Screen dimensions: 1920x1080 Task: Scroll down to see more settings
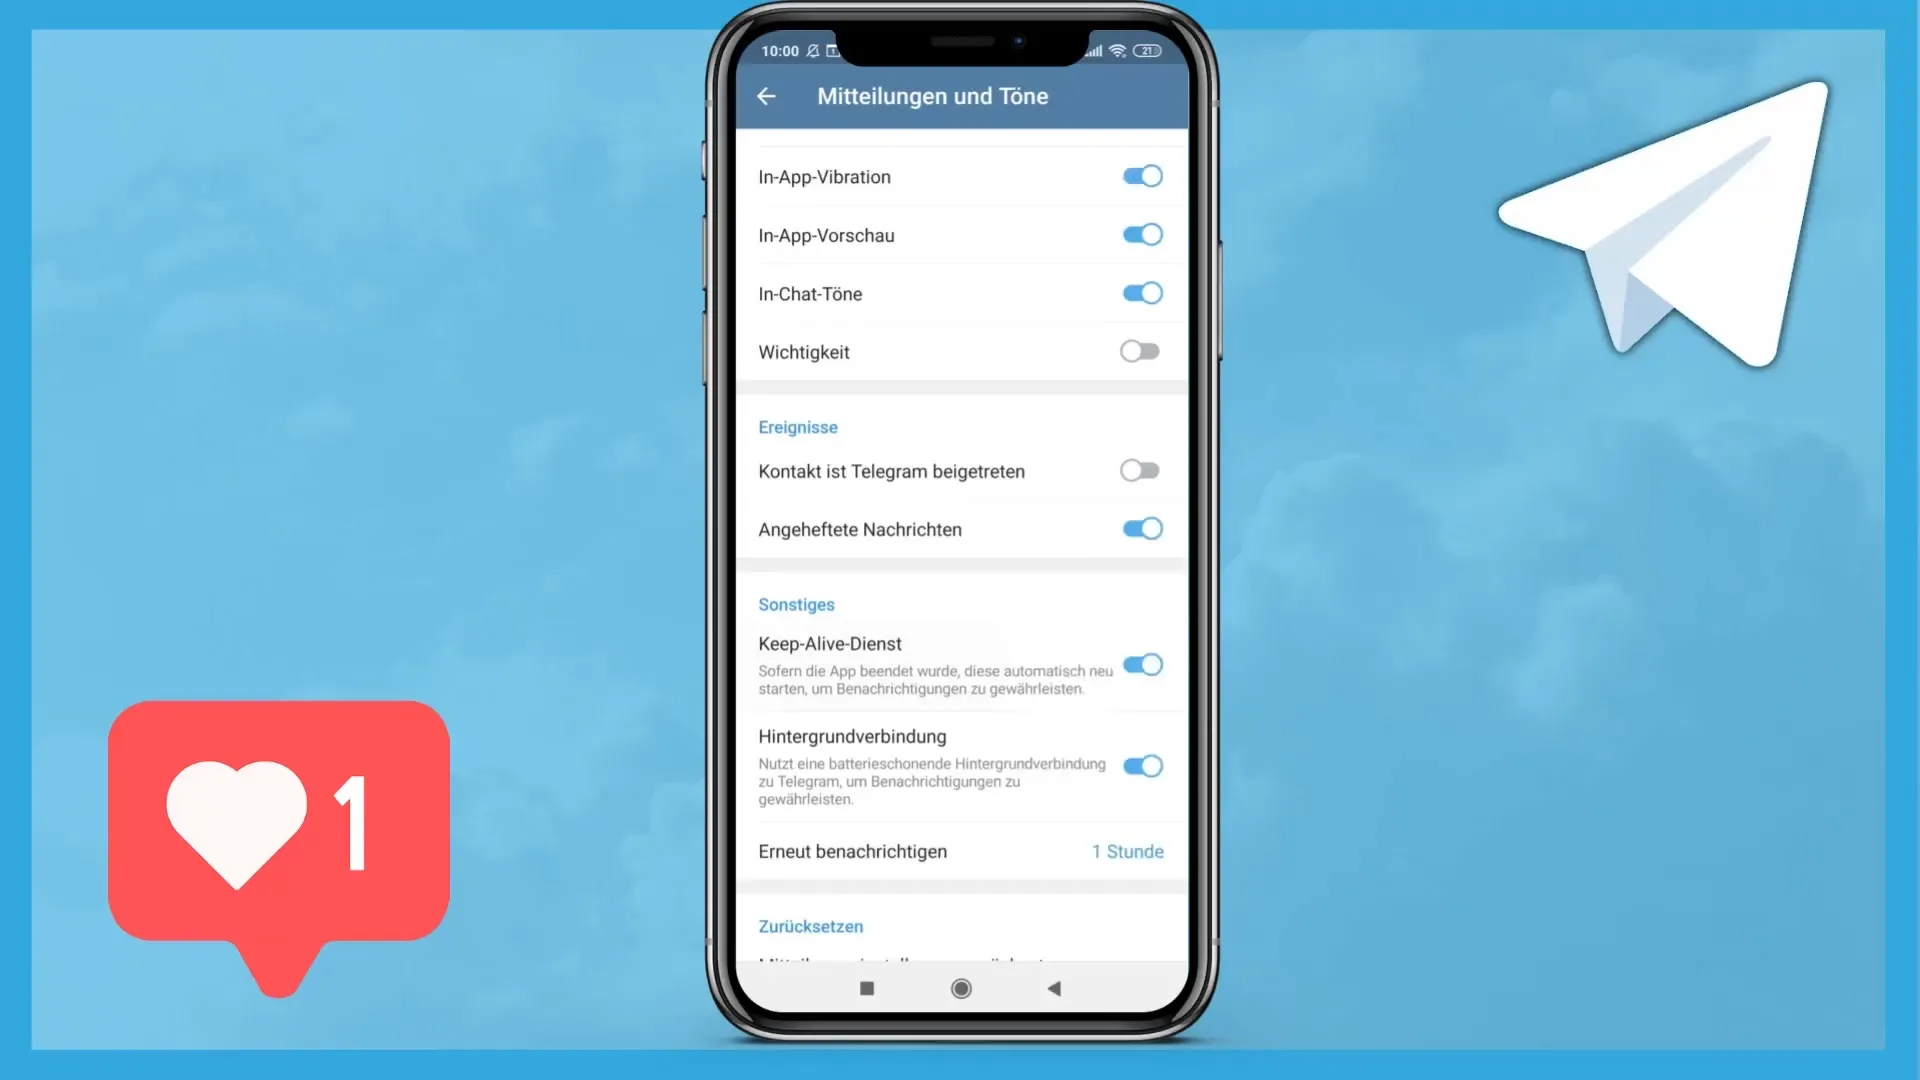coord(960,659)
